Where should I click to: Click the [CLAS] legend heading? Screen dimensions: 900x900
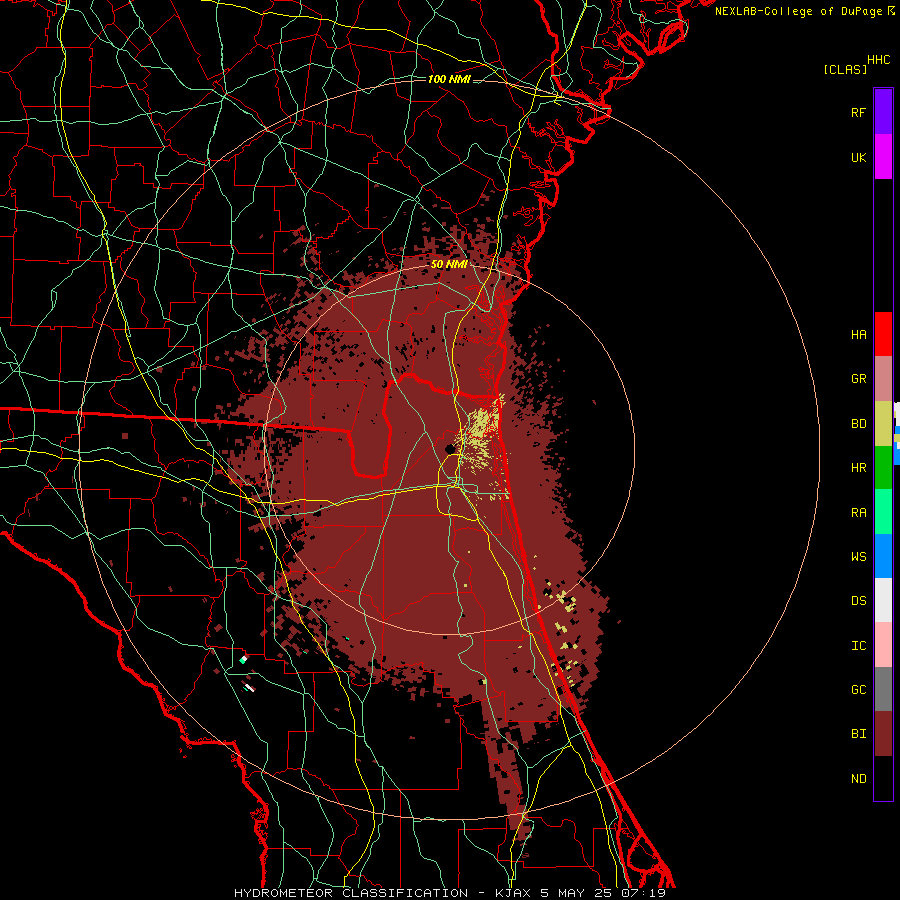845,69
